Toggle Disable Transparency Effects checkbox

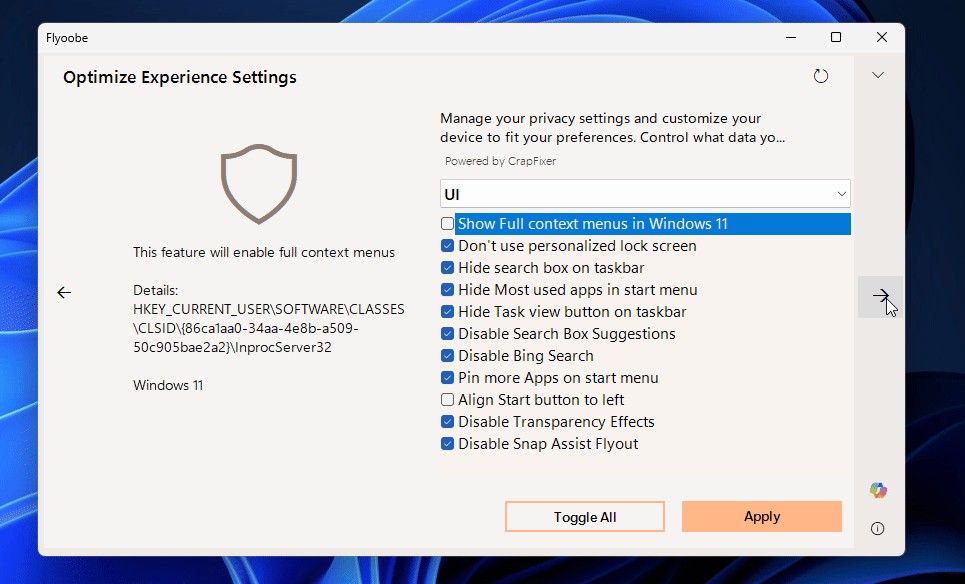coord(448,422)
